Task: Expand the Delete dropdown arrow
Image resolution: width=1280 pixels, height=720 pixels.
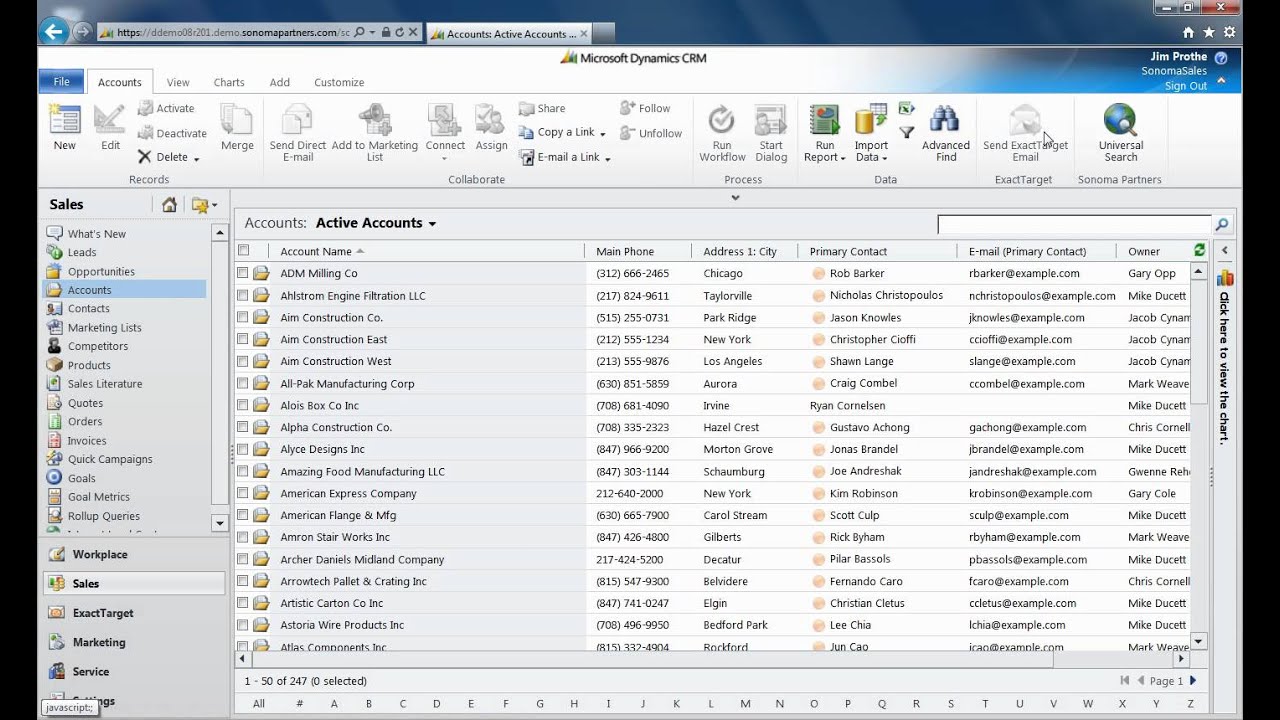Action: click(196, 158)
